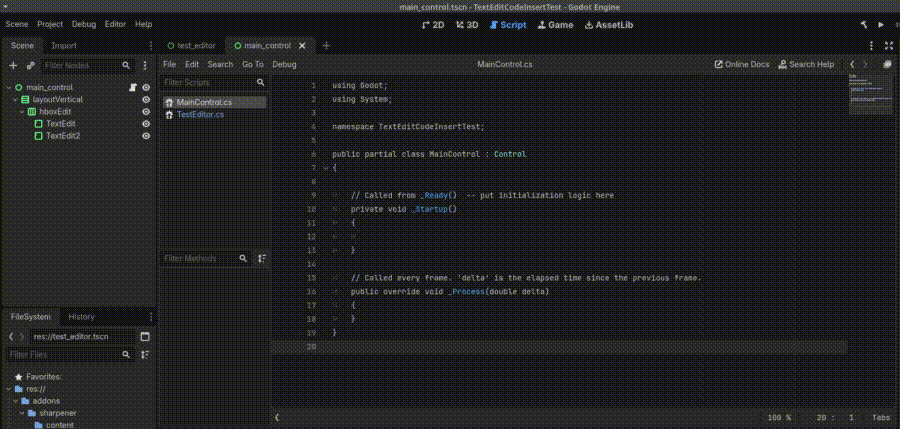This screenshot has height=429, width=900.
Task: Click the Add Child Node plus icon
Action: (13, 65)
